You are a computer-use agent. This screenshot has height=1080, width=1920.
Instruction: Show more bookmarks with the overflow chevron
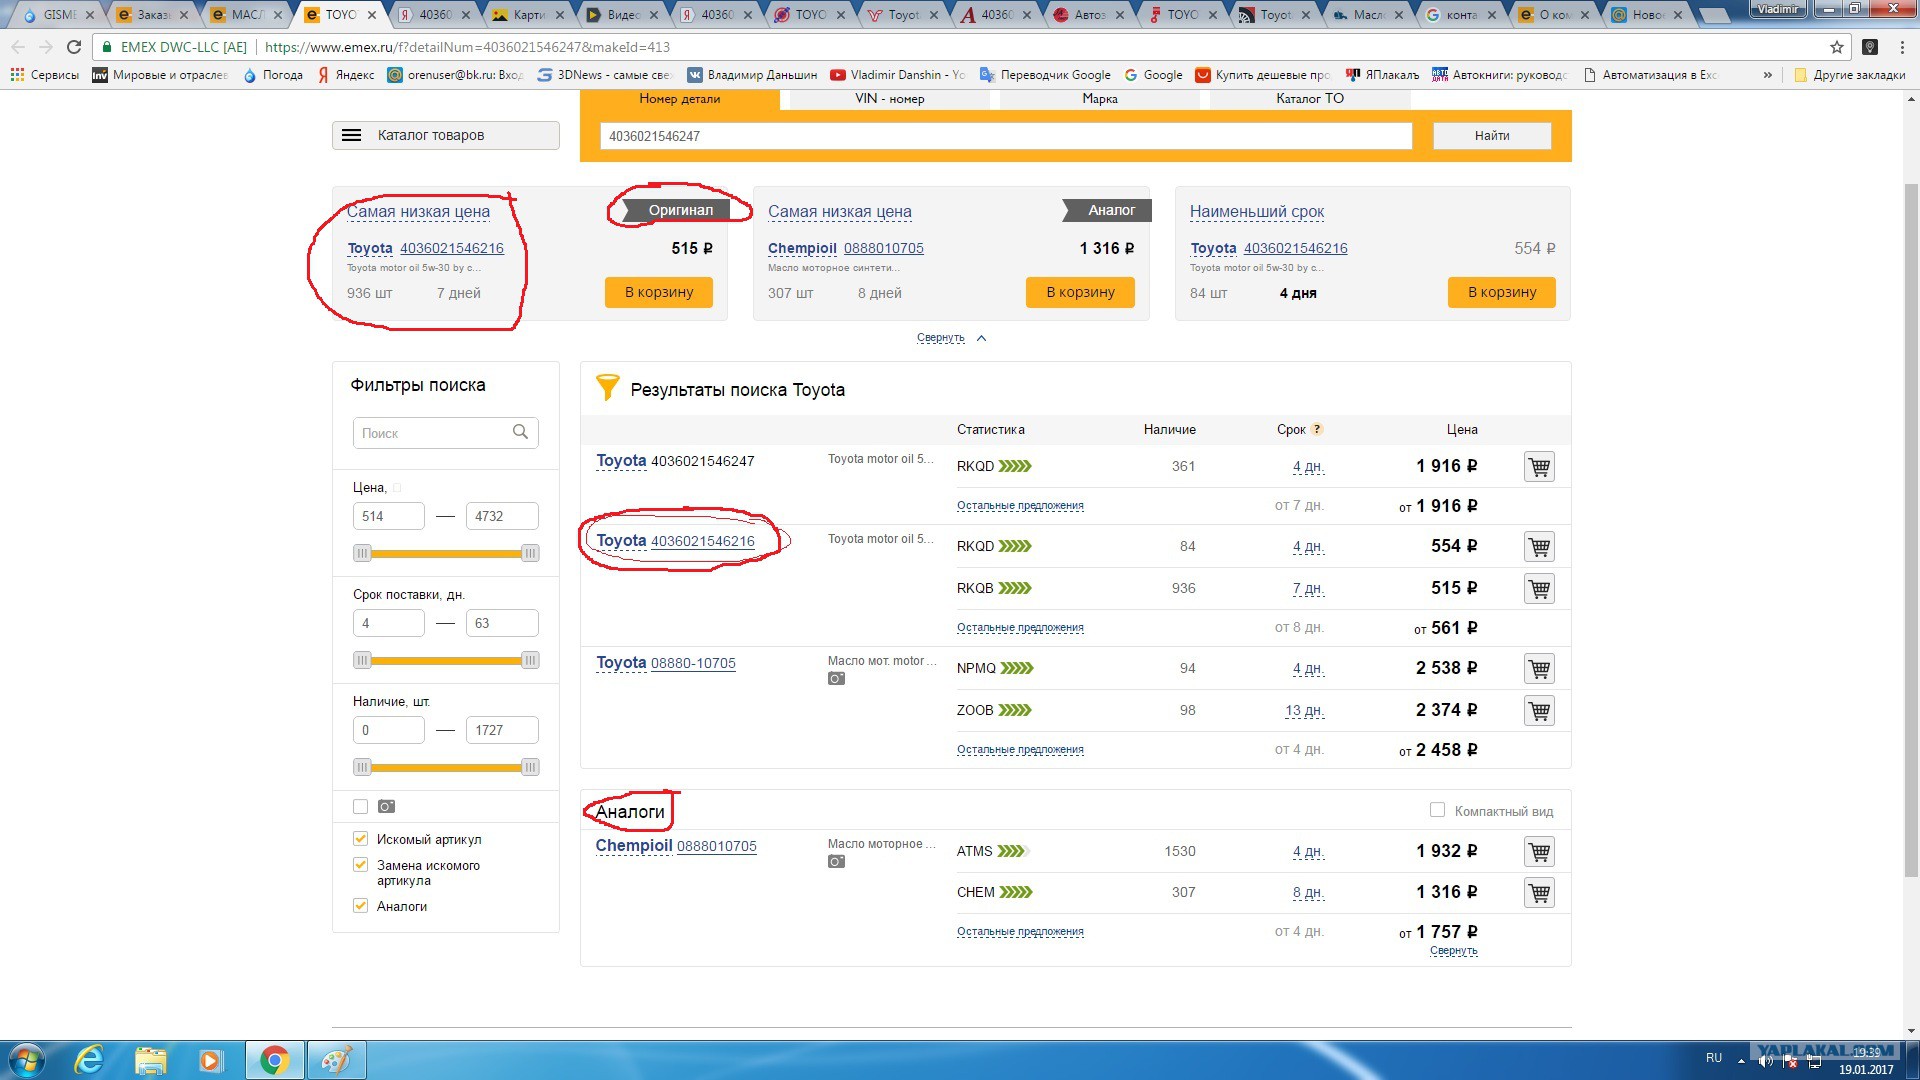click(1767, 75)
